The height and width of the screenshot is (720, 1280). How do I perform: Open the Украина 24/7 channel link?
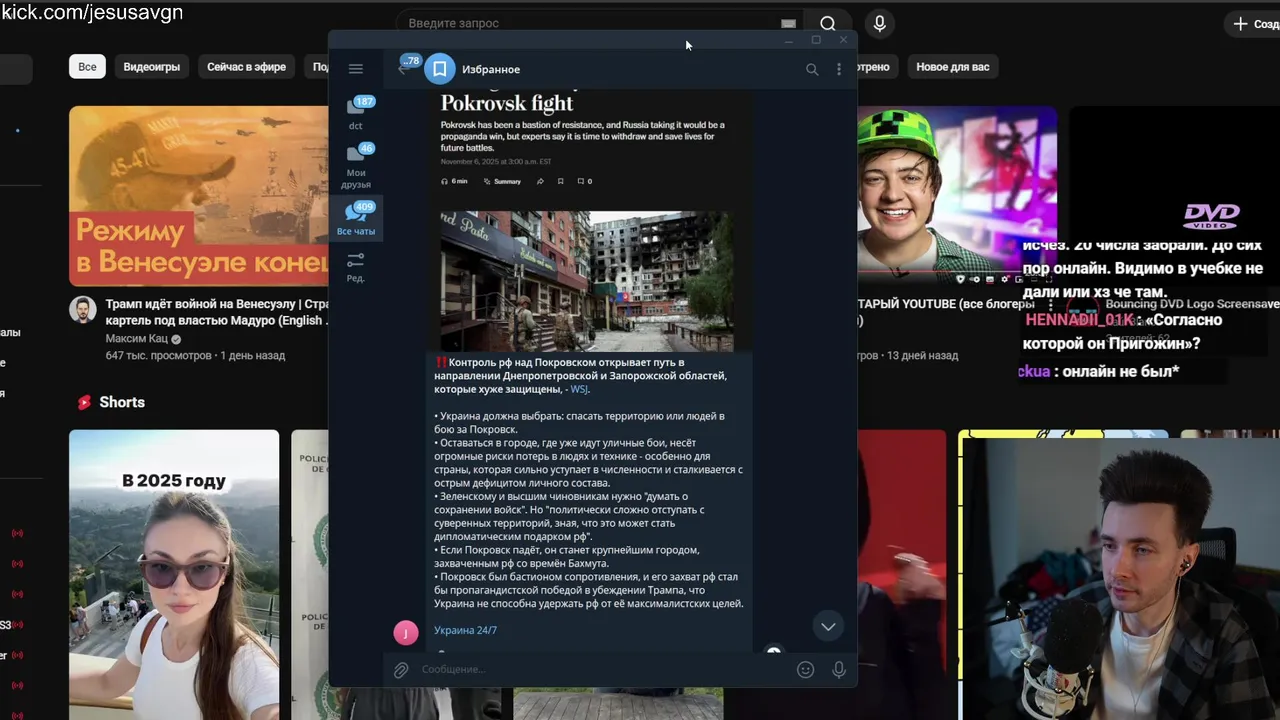pyautogui.click(x=465, y=630)
